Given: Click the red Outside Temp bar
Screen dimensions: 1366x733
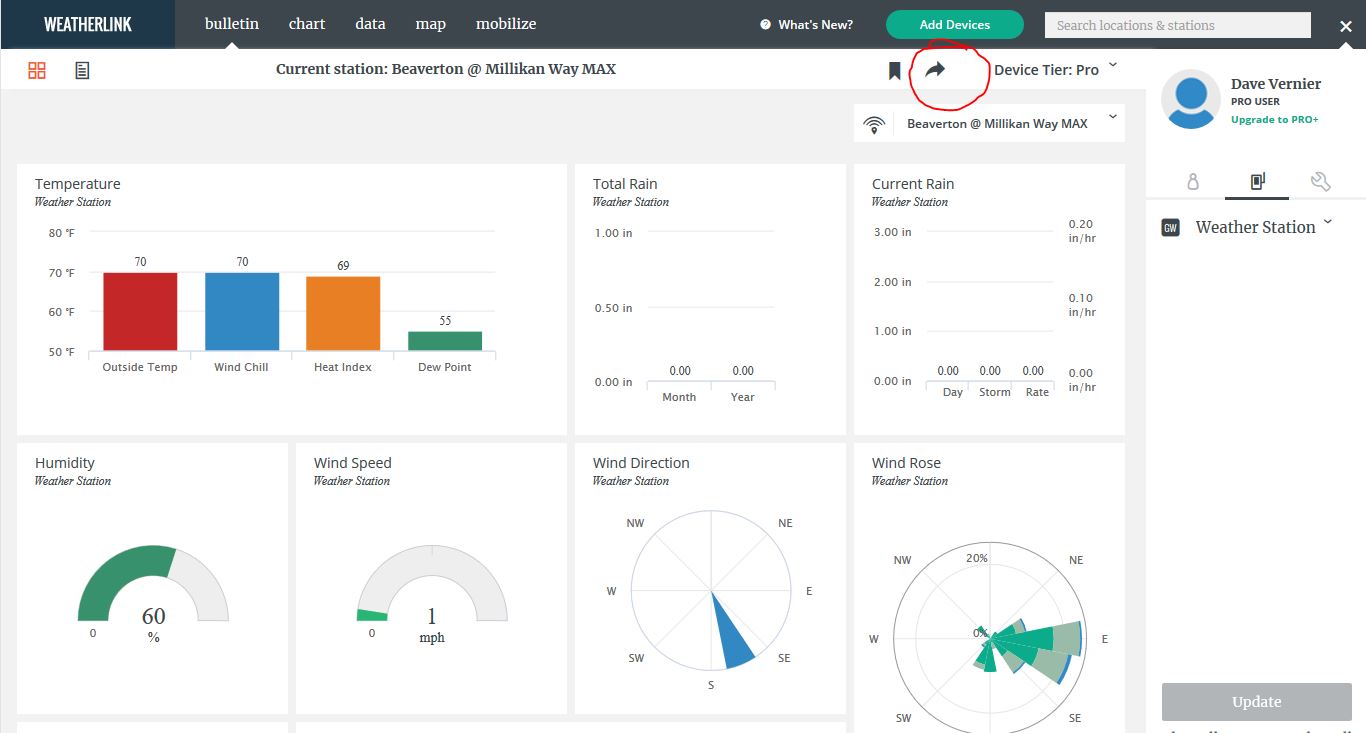Looking at the screenshot, I should point(140,311).
